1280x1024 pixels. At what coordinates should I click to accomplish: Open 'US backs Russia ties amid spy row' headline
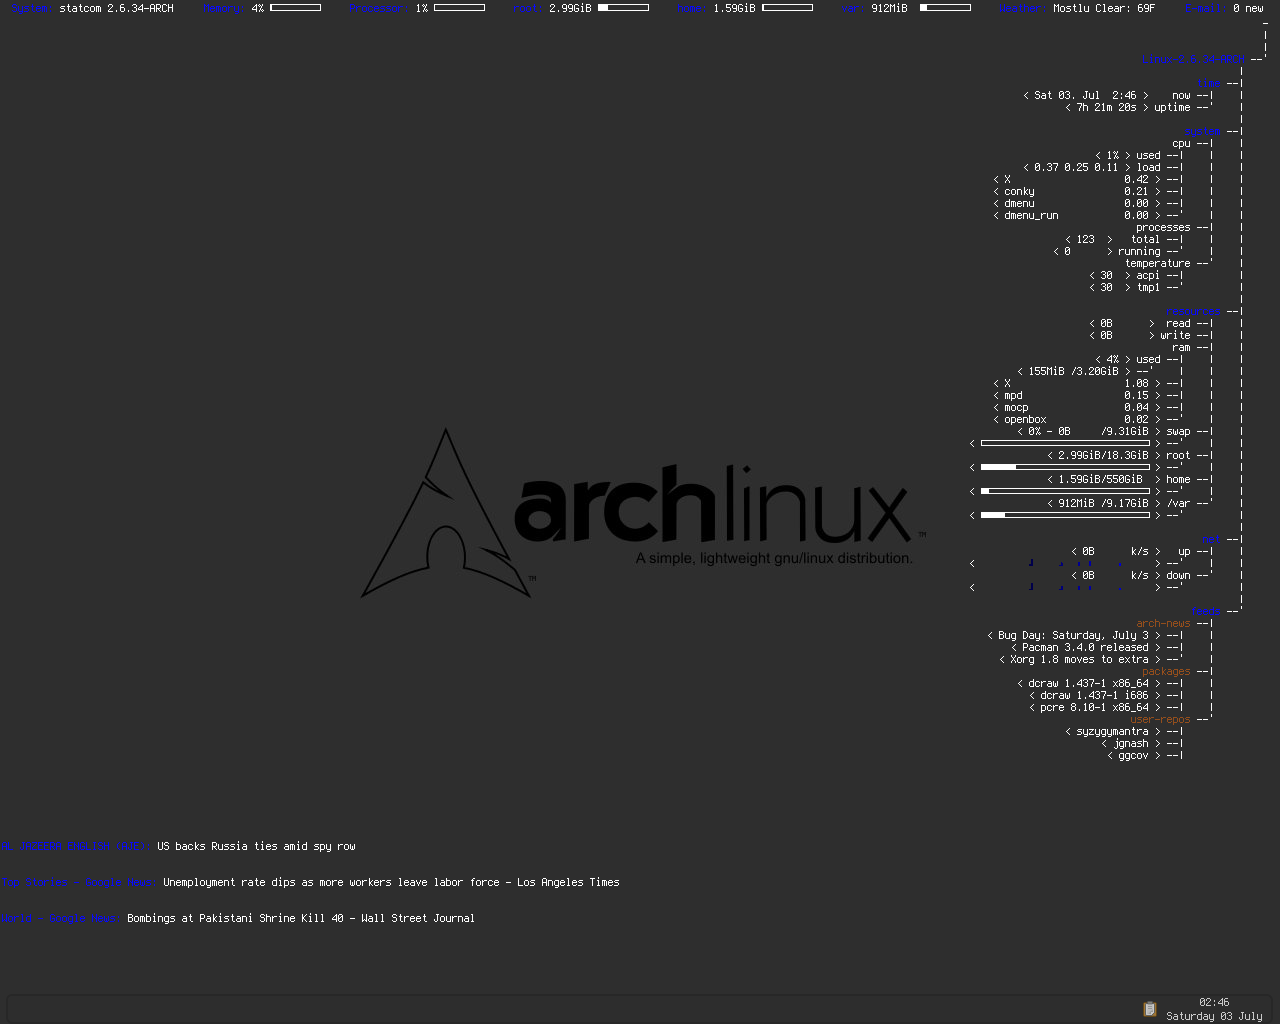[x=256, y=846]
